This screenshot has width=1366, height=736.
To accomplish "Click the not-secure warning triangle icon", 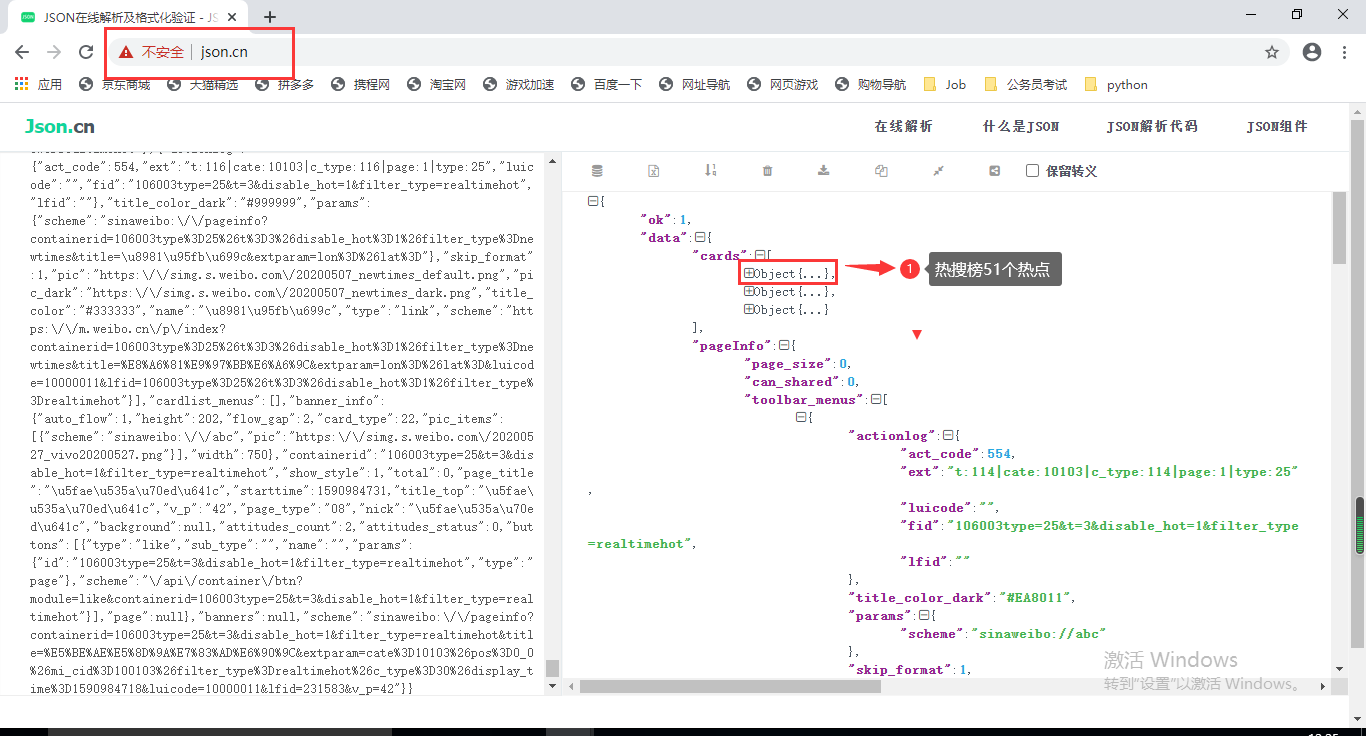I will 126,52.
